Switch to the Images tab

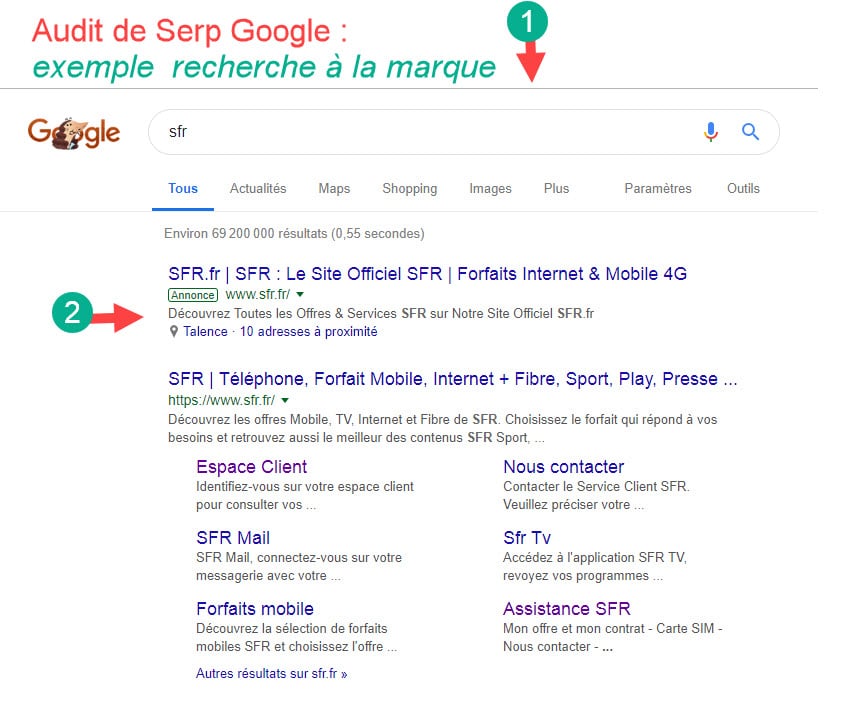(490, 188)
